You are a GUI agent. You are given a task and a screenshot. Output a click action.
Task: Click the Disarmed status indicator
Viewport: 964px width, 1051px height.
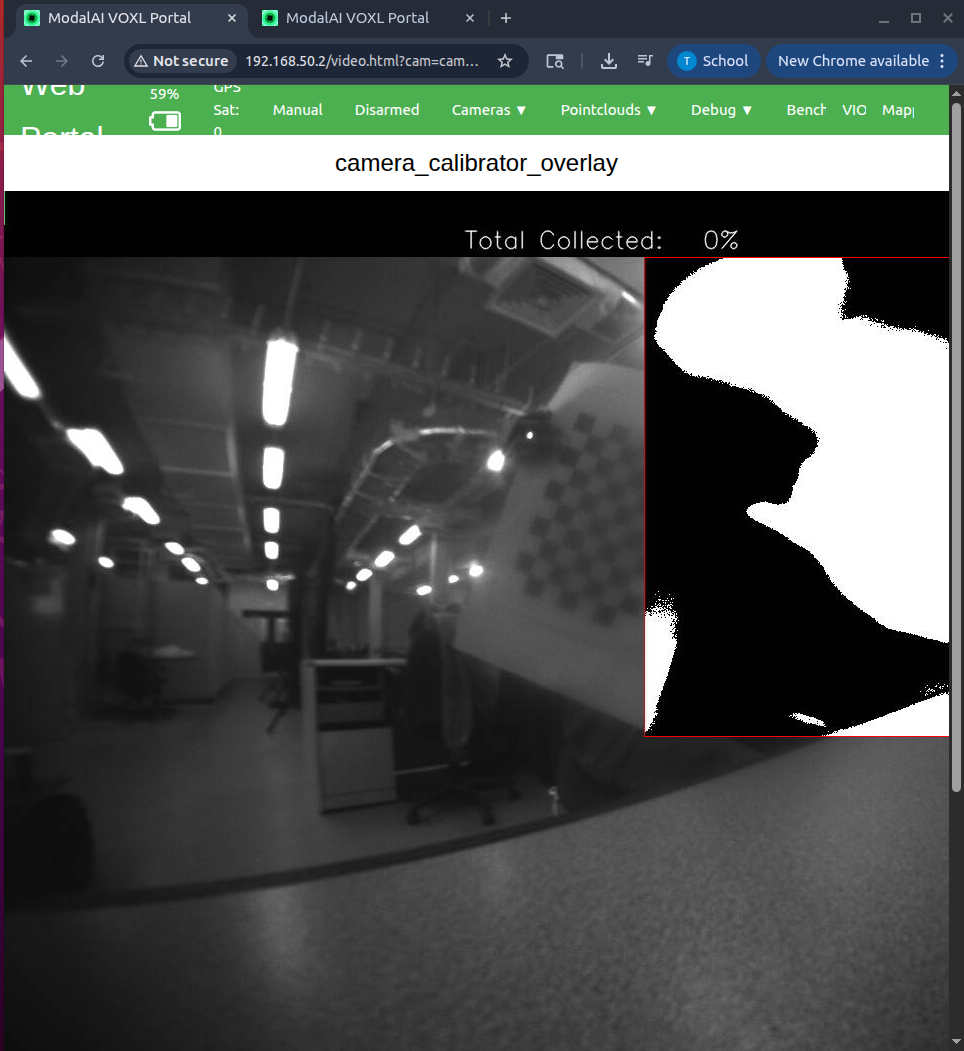(387, 110)
